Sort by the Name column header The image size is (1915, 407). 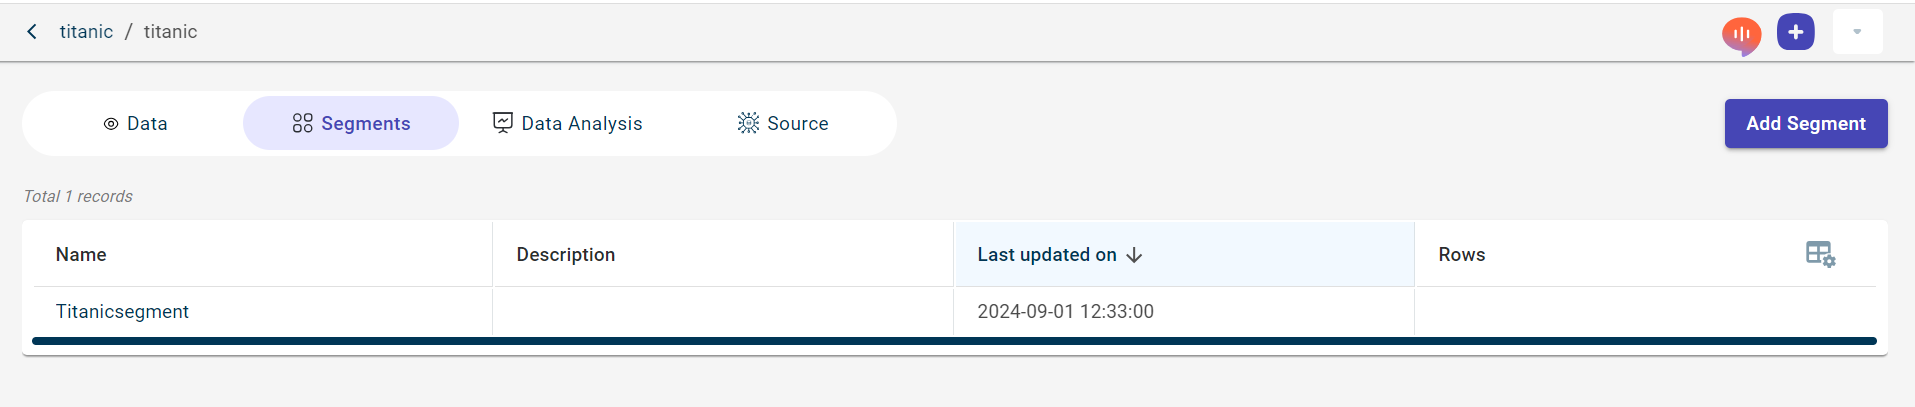click(x=81, y=255)
